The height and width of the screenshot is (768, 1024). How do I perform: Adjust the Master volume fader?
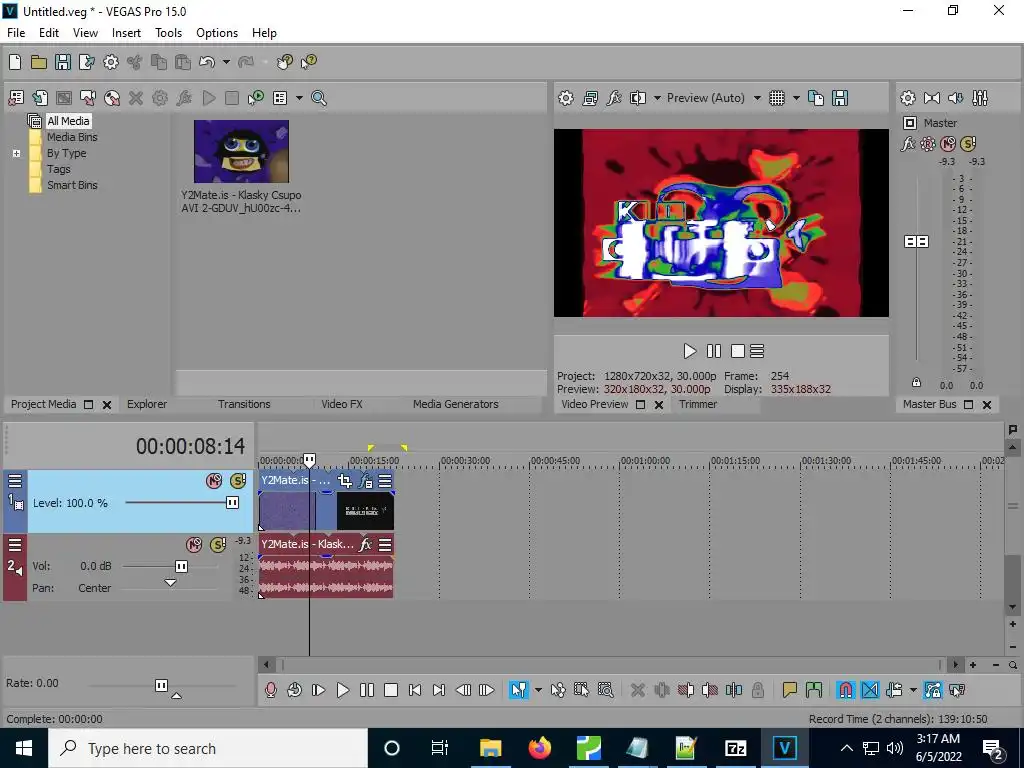tap(916, 242)
